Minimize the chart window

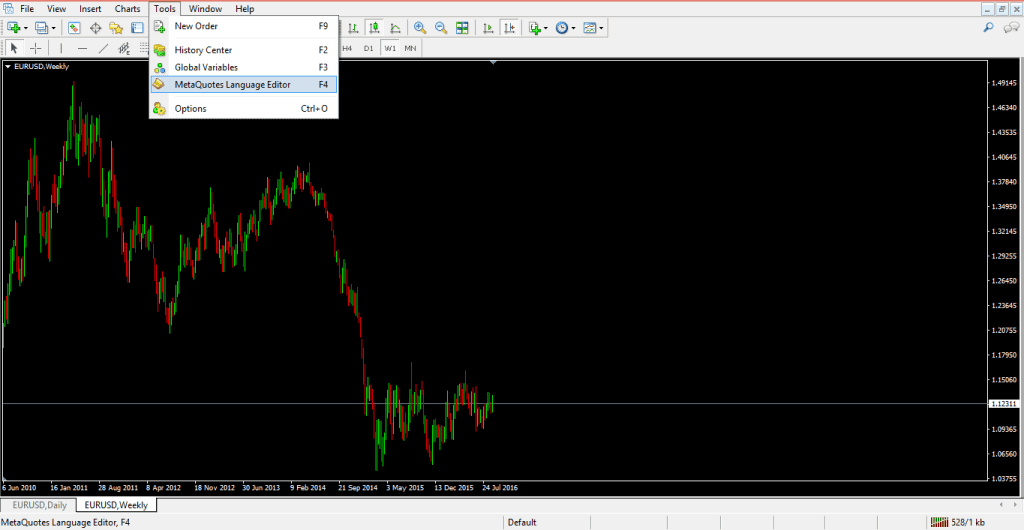pyautogui.click(x=989, y=8)
